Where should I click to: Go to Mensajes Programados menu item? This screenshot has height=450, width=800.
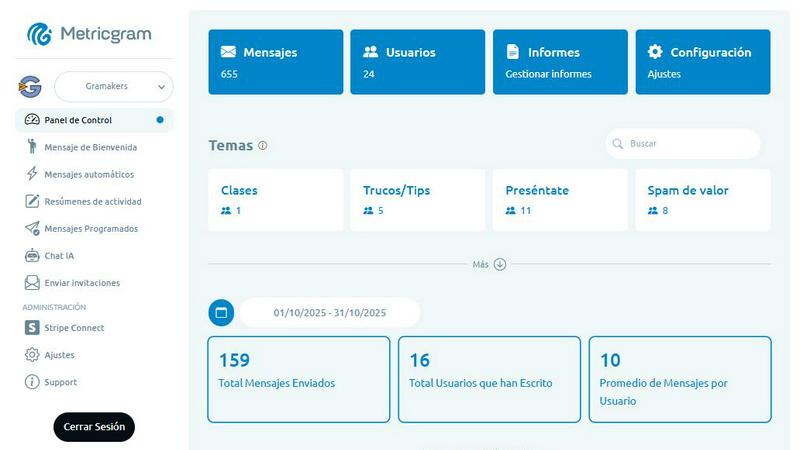click(x=91, y=229)
